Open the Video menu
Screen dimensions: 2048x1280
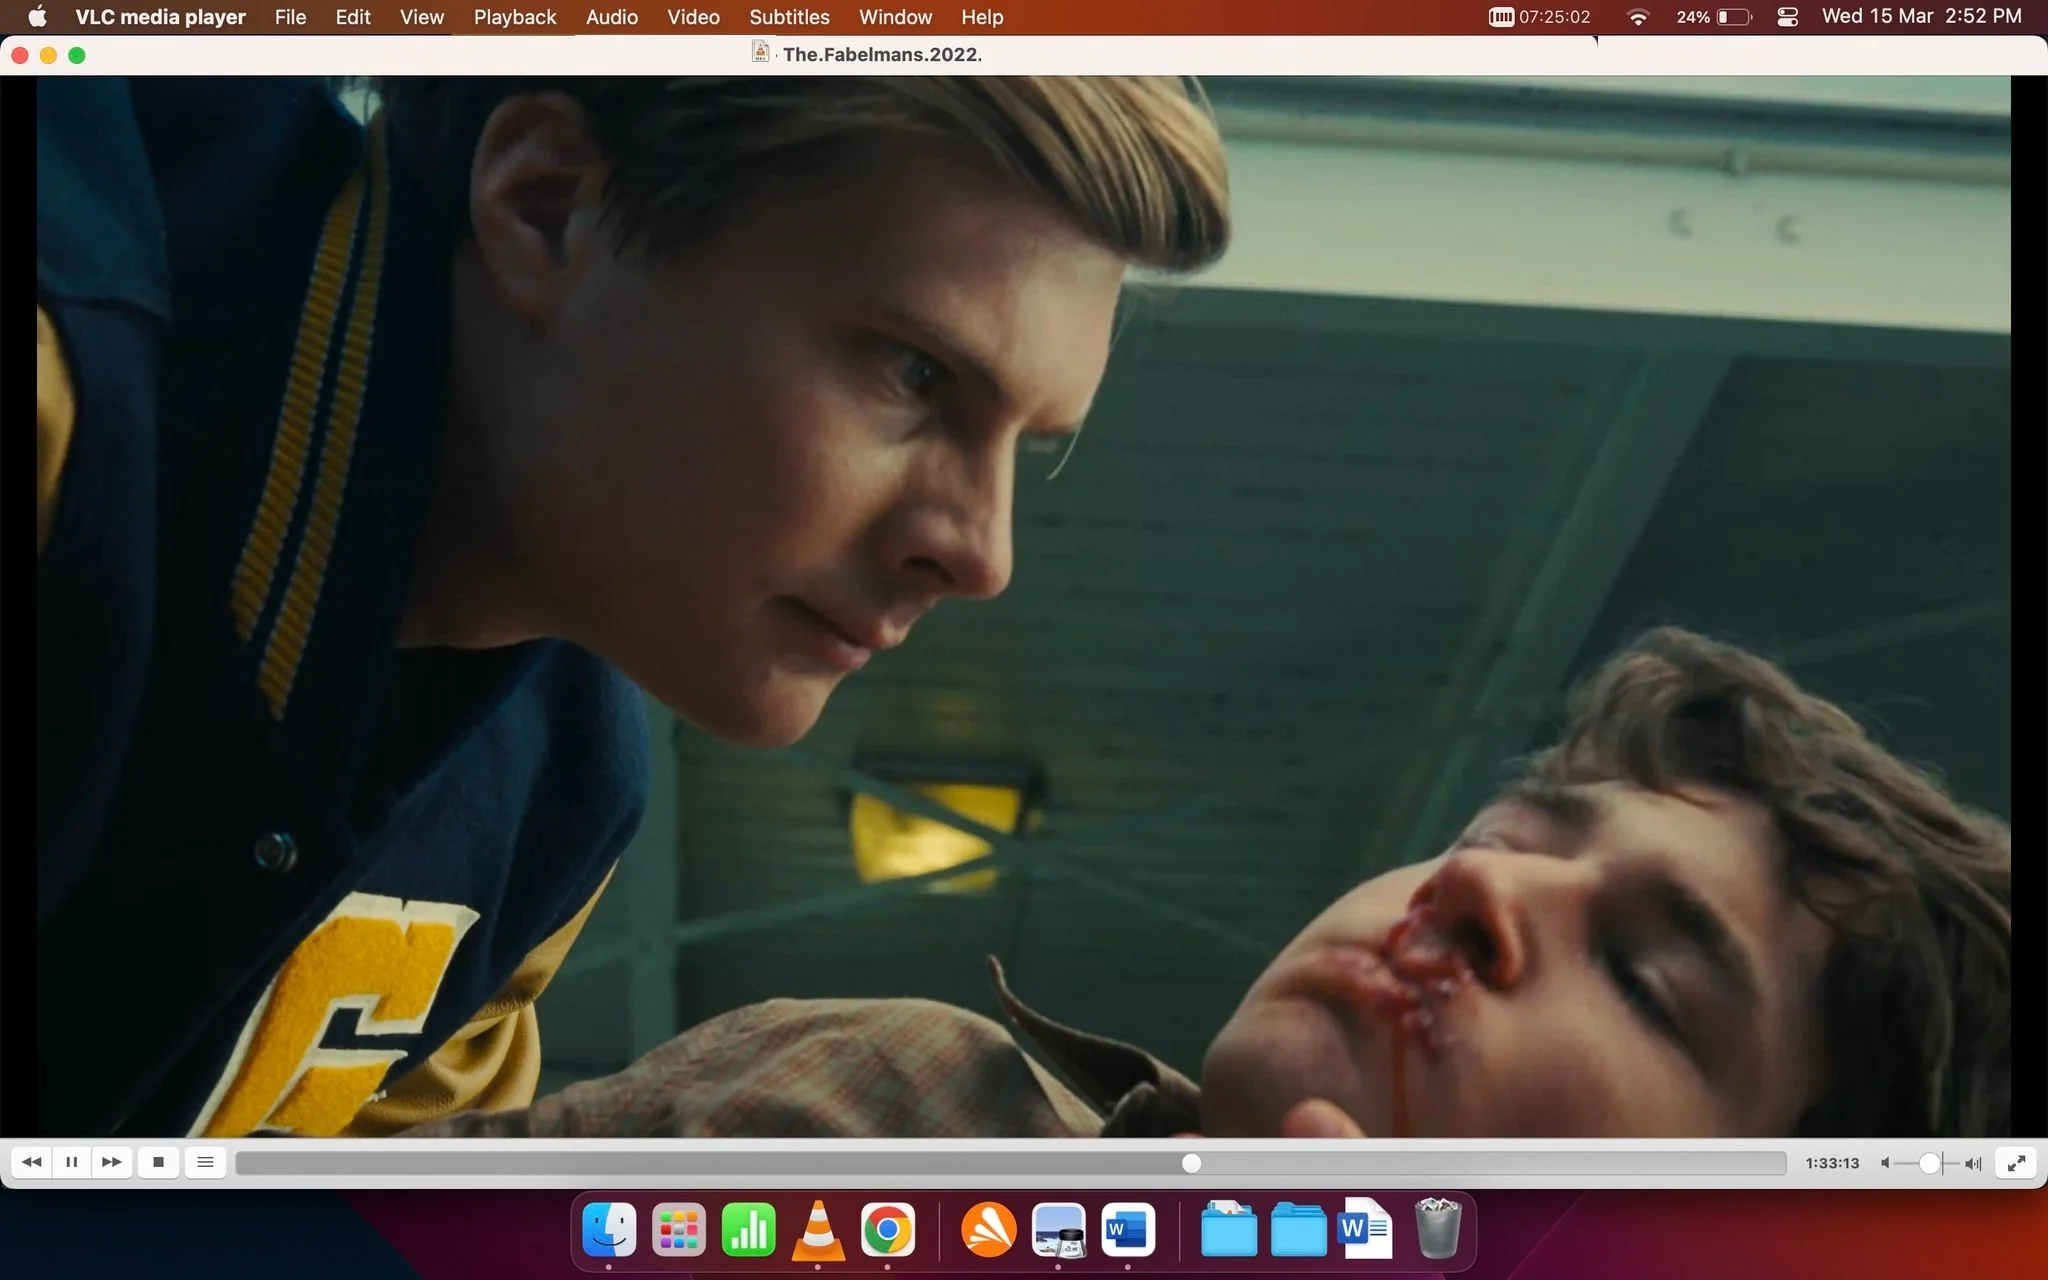click(x=693, y=17)
